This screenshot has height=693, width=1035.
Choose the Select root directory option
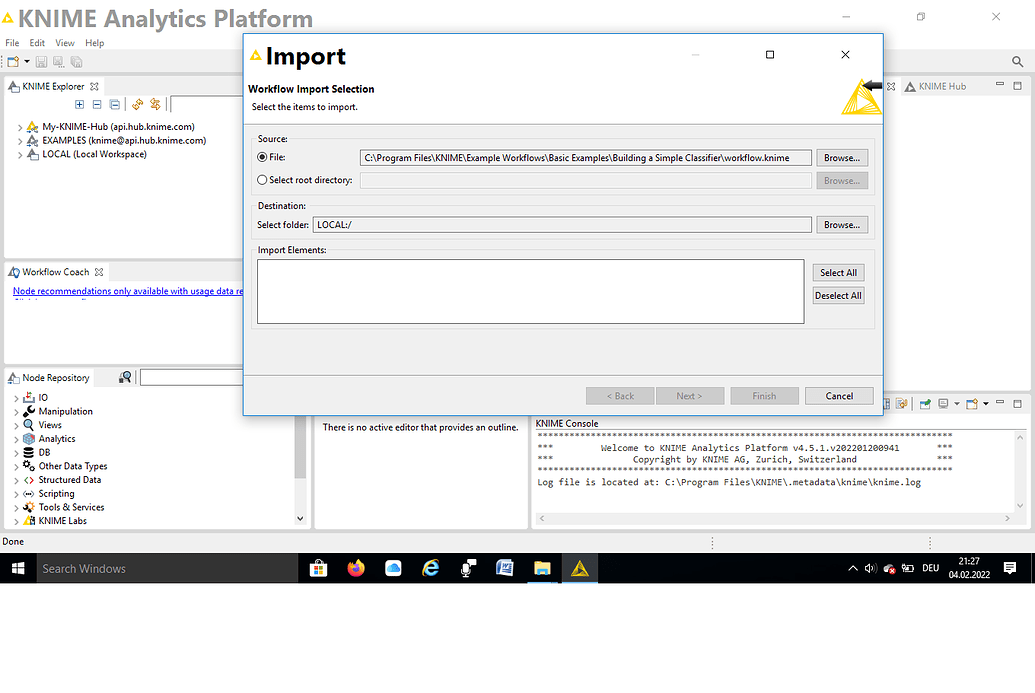(x=262, y=180)
